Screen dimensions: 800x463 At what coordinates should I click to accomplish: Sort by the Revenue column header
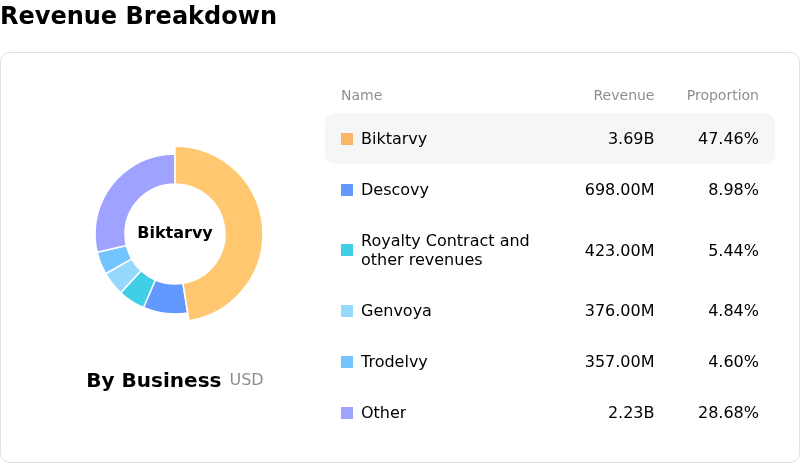click(x=623, y=96)
